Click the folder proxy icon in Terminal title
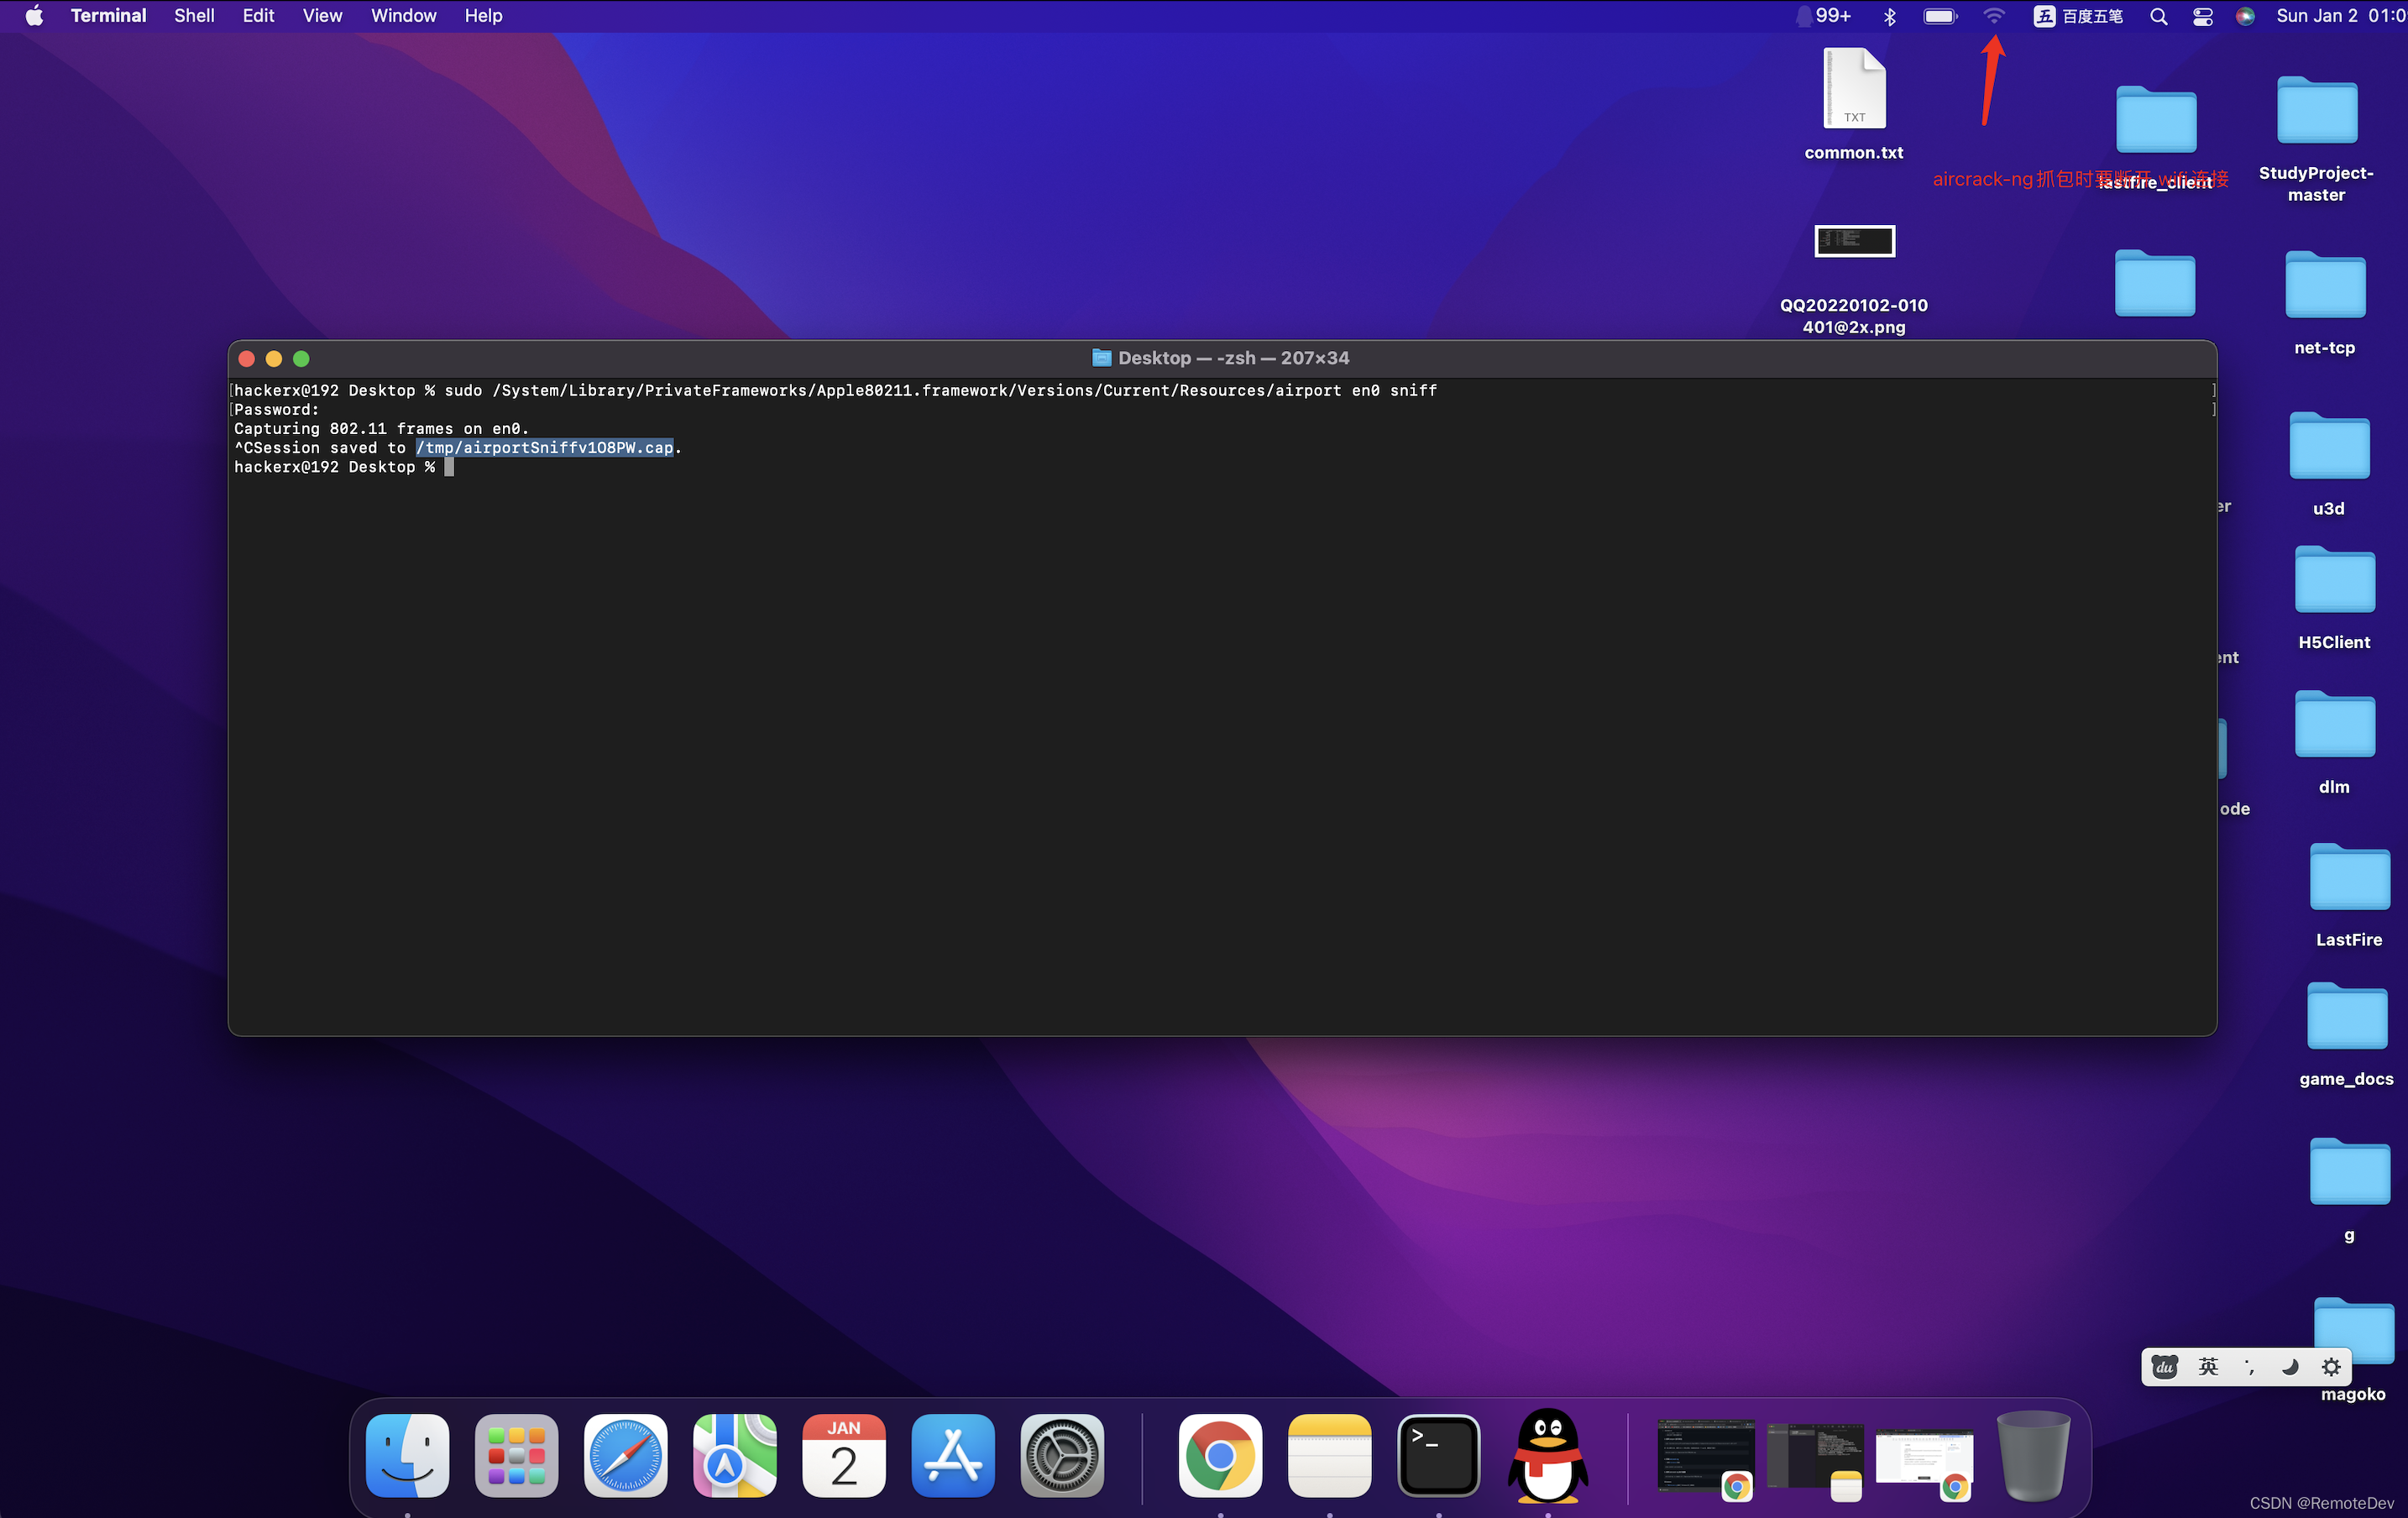Screen dimensions: 2408x1518 tap(1101, 358)
